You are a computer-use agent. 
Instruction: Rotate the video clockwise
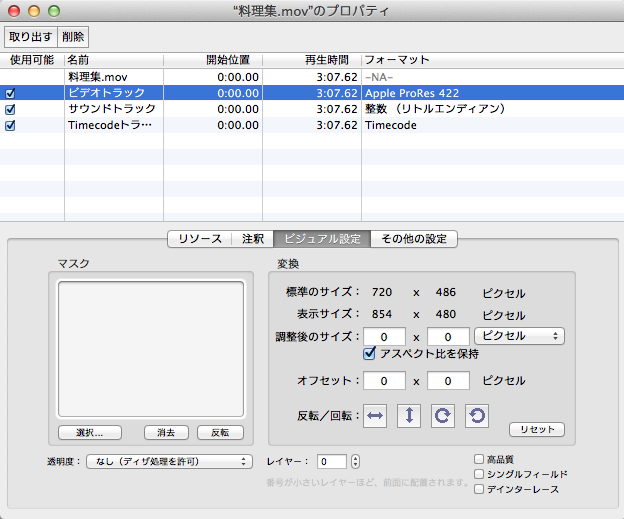tap(443, 416)
